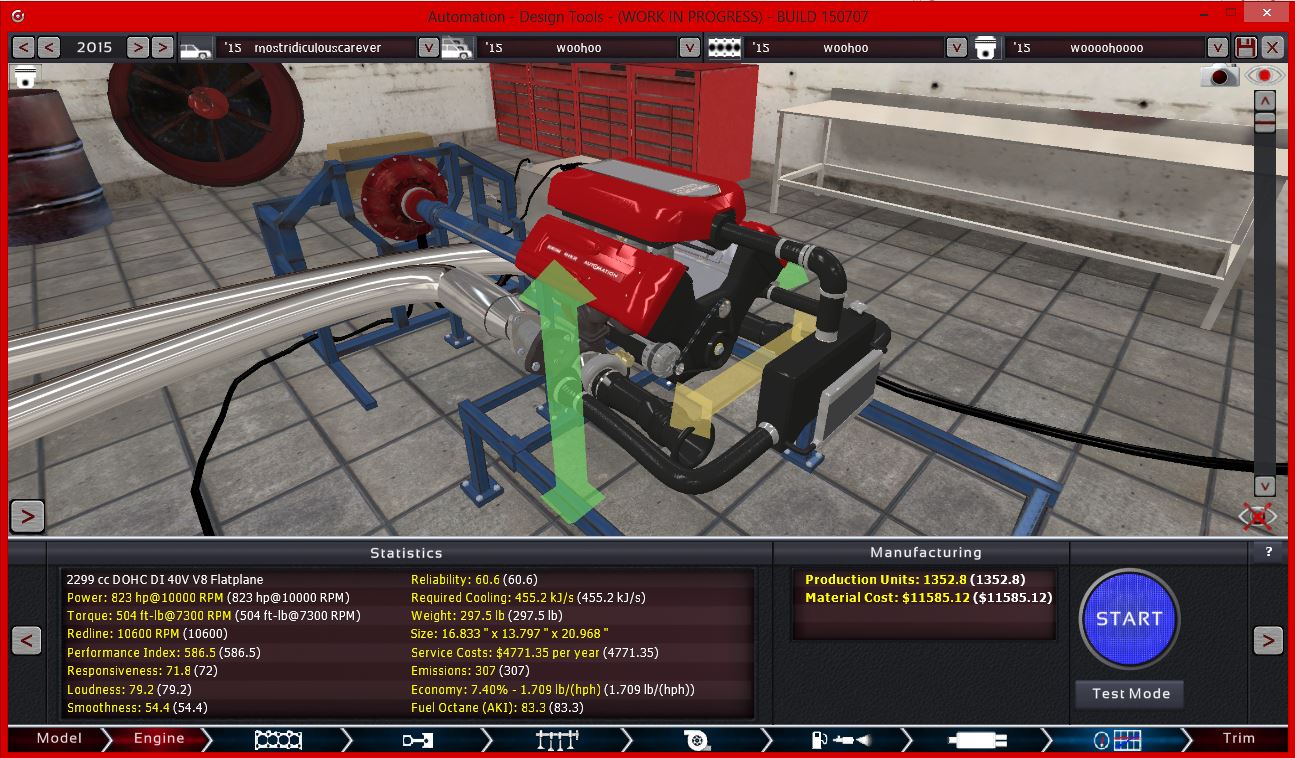This screenshot has width=1295, height=758.
Task: Open the engine block configuration tab icon
Action: tap(277, 739)
